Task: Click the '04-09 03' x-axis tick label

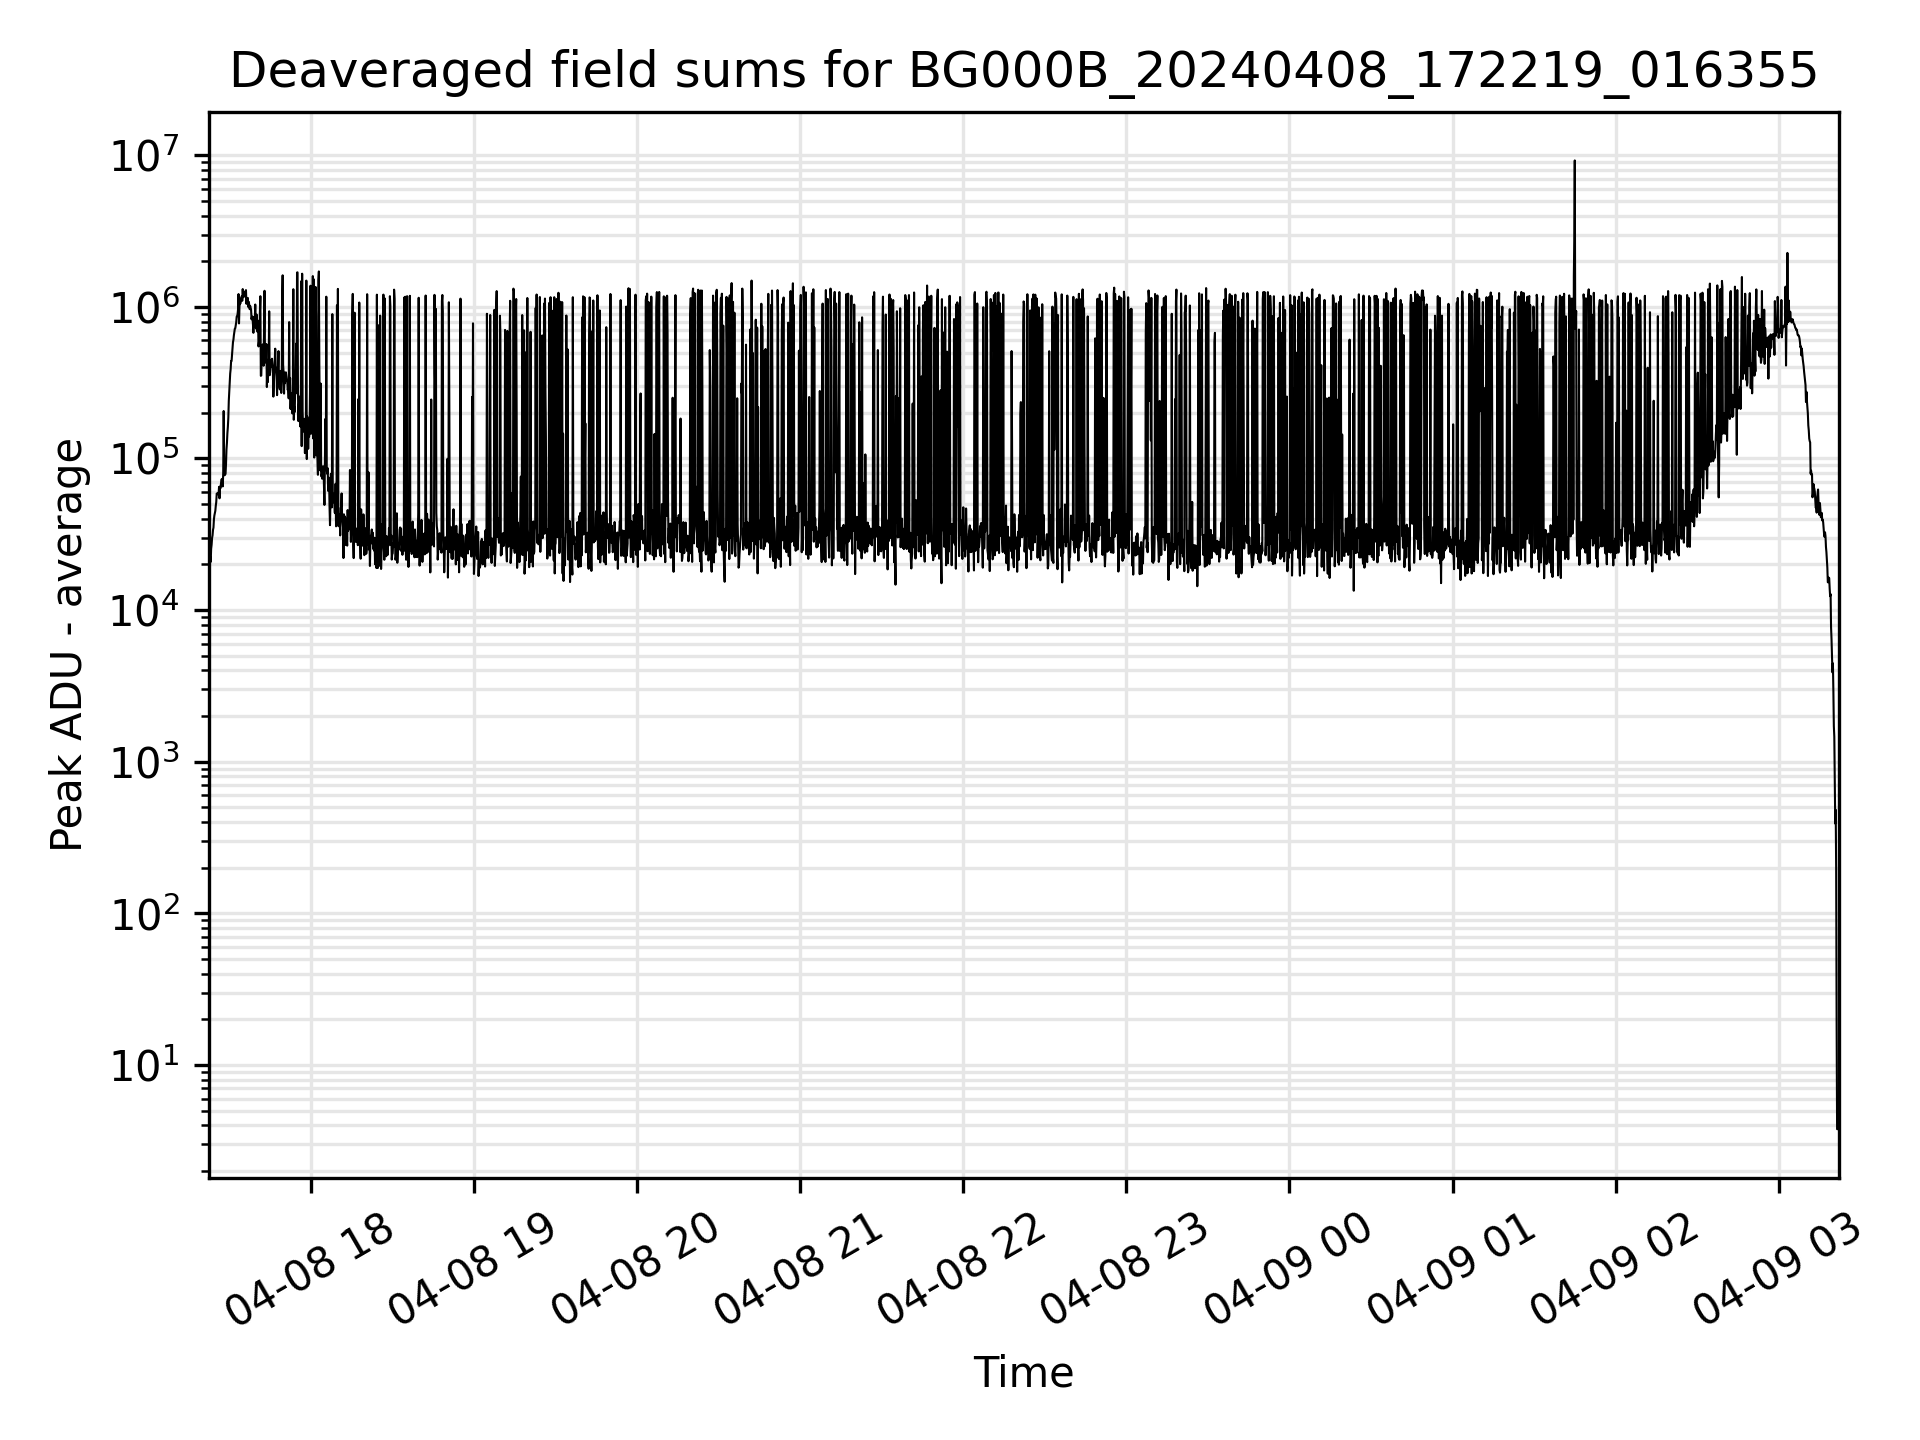Action: (x=1777, y=1270)
